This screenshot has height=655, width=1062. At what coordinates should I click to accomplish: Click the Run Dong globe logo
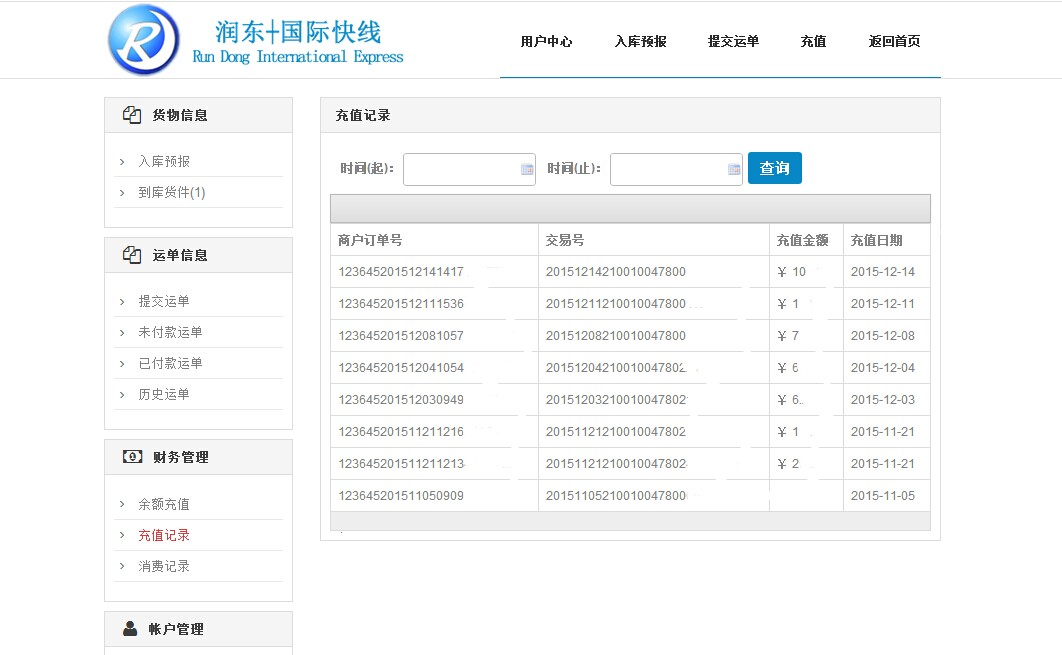point(144,40)
